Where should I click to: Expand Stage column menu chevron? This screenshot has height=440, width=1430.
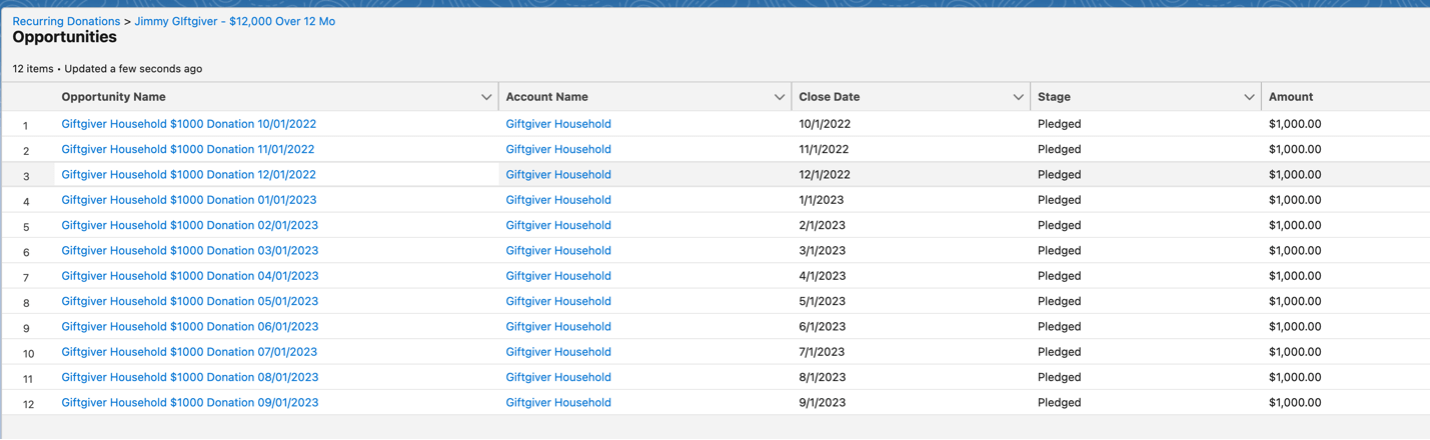(1249, 97)
